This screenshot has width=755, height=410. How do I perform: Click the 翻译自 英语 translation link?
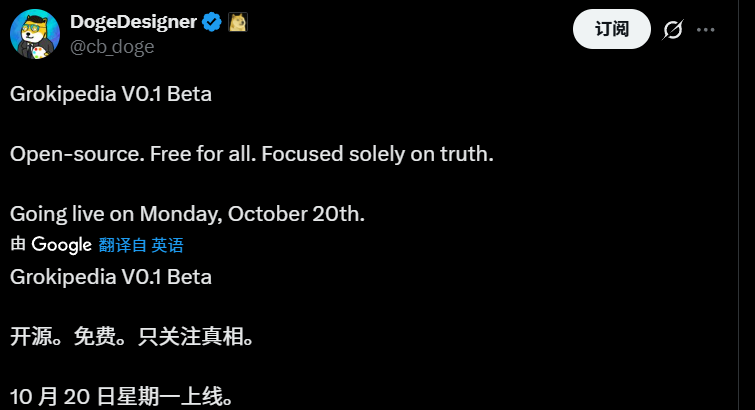[141, 244]
